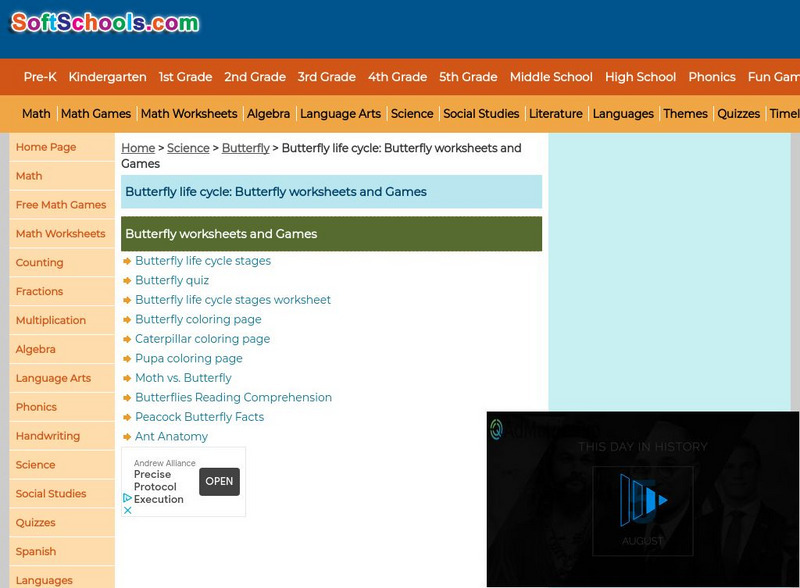Open the Language Arts subject menu item
Viewport: 800px width, 588px height.
tap(340, 114)
